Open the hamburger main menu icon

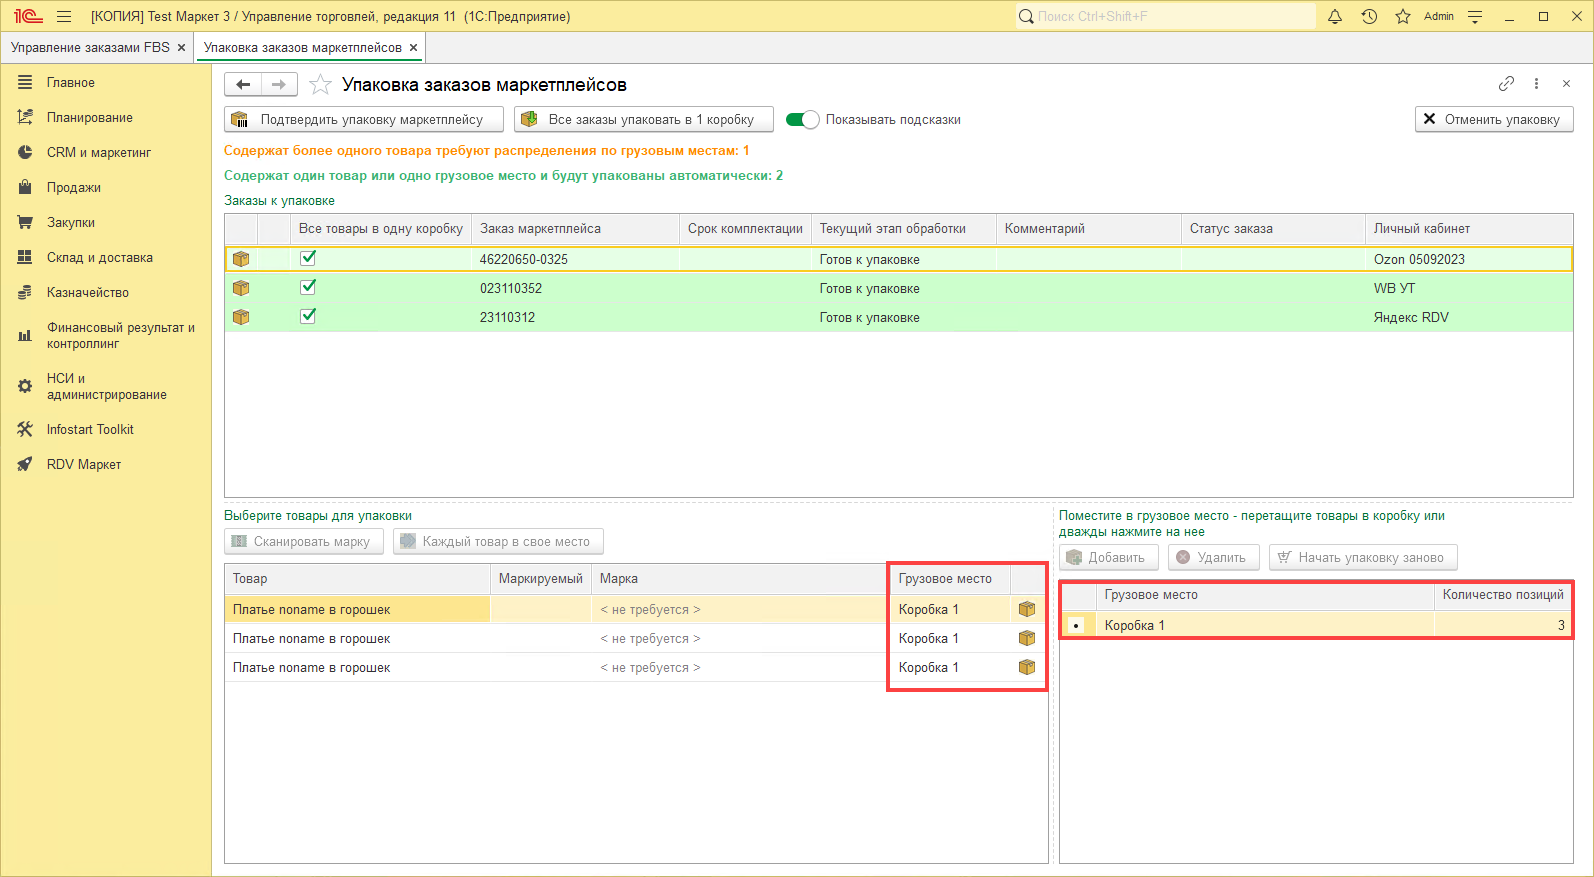coord(64,16)
